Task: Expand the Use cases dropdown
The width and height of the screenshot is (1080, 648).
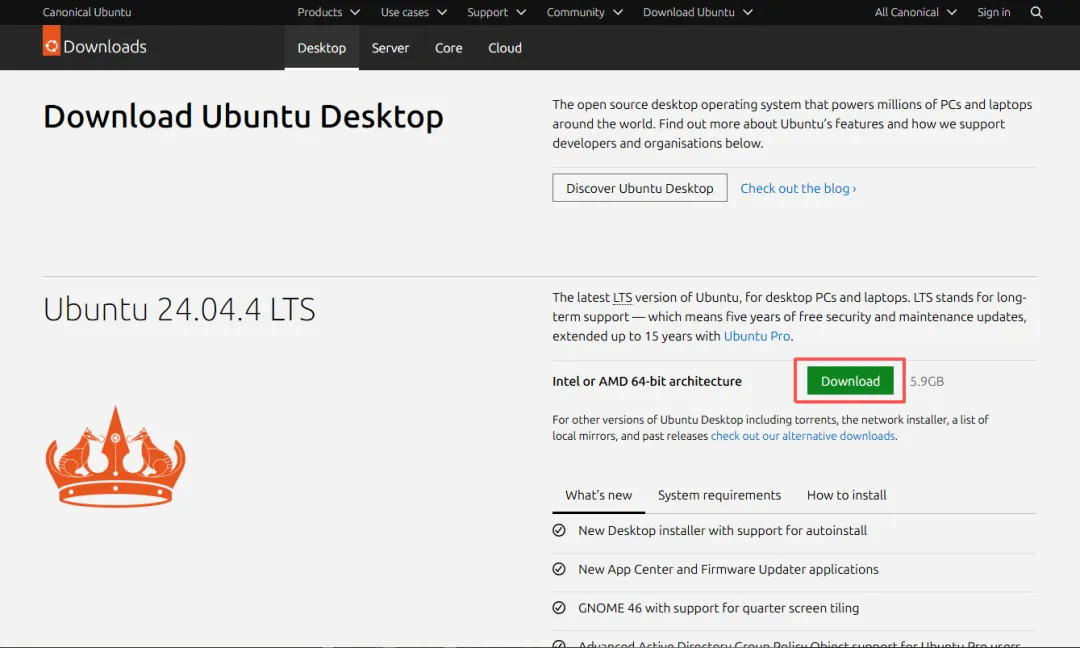Action: coord(414,12)
